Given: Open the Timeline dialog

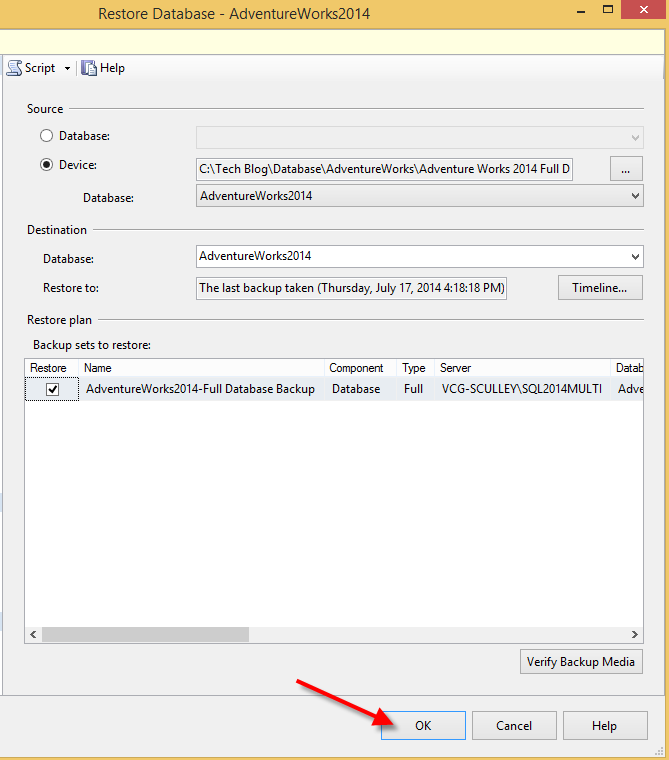Looking at the screenshot, I should pyautogui.click(x=600, y=288).
